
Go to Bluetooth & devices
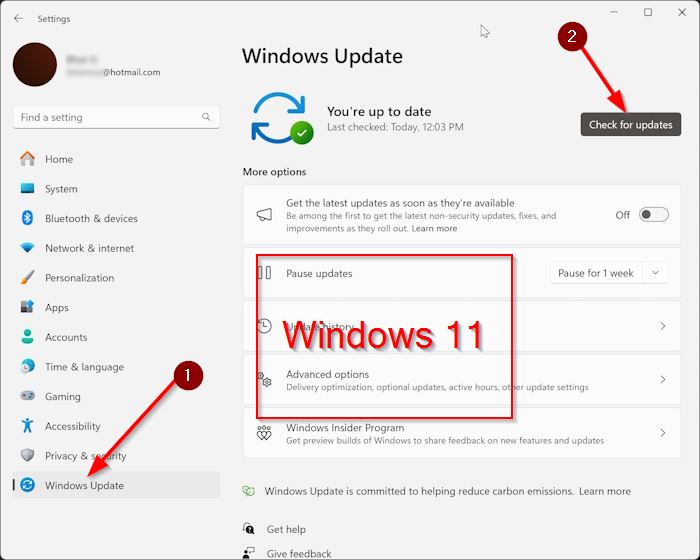(116, 218)
